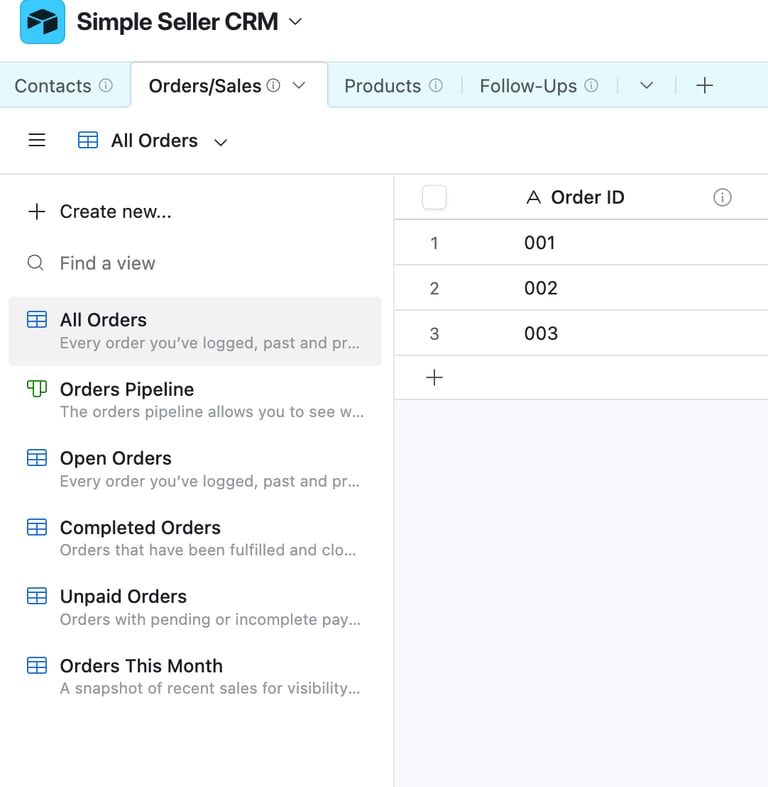The width and height of the screenshot is (768, 787).
Task: Click the Find a view search field
Action: (x=195, y=263)
